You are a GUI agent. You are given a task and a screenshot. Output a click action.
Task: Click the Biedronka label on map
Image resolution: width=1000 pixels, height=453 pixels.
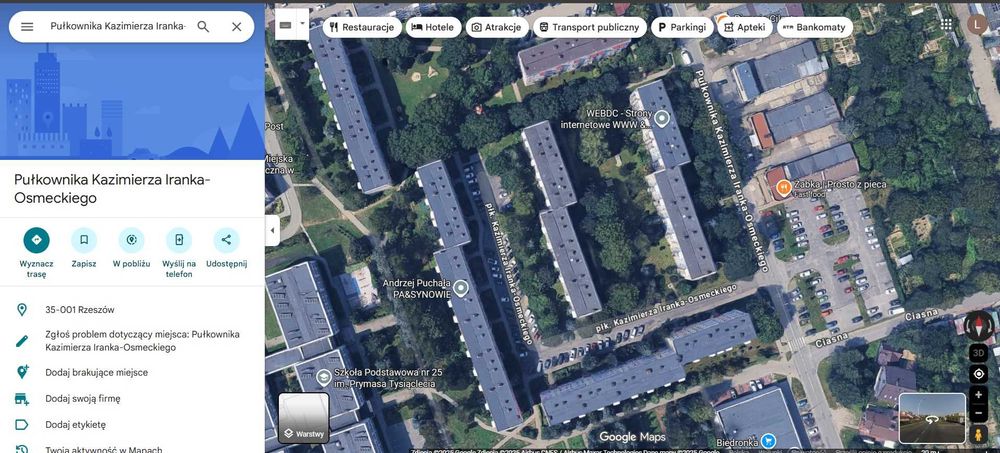[737, 442]
